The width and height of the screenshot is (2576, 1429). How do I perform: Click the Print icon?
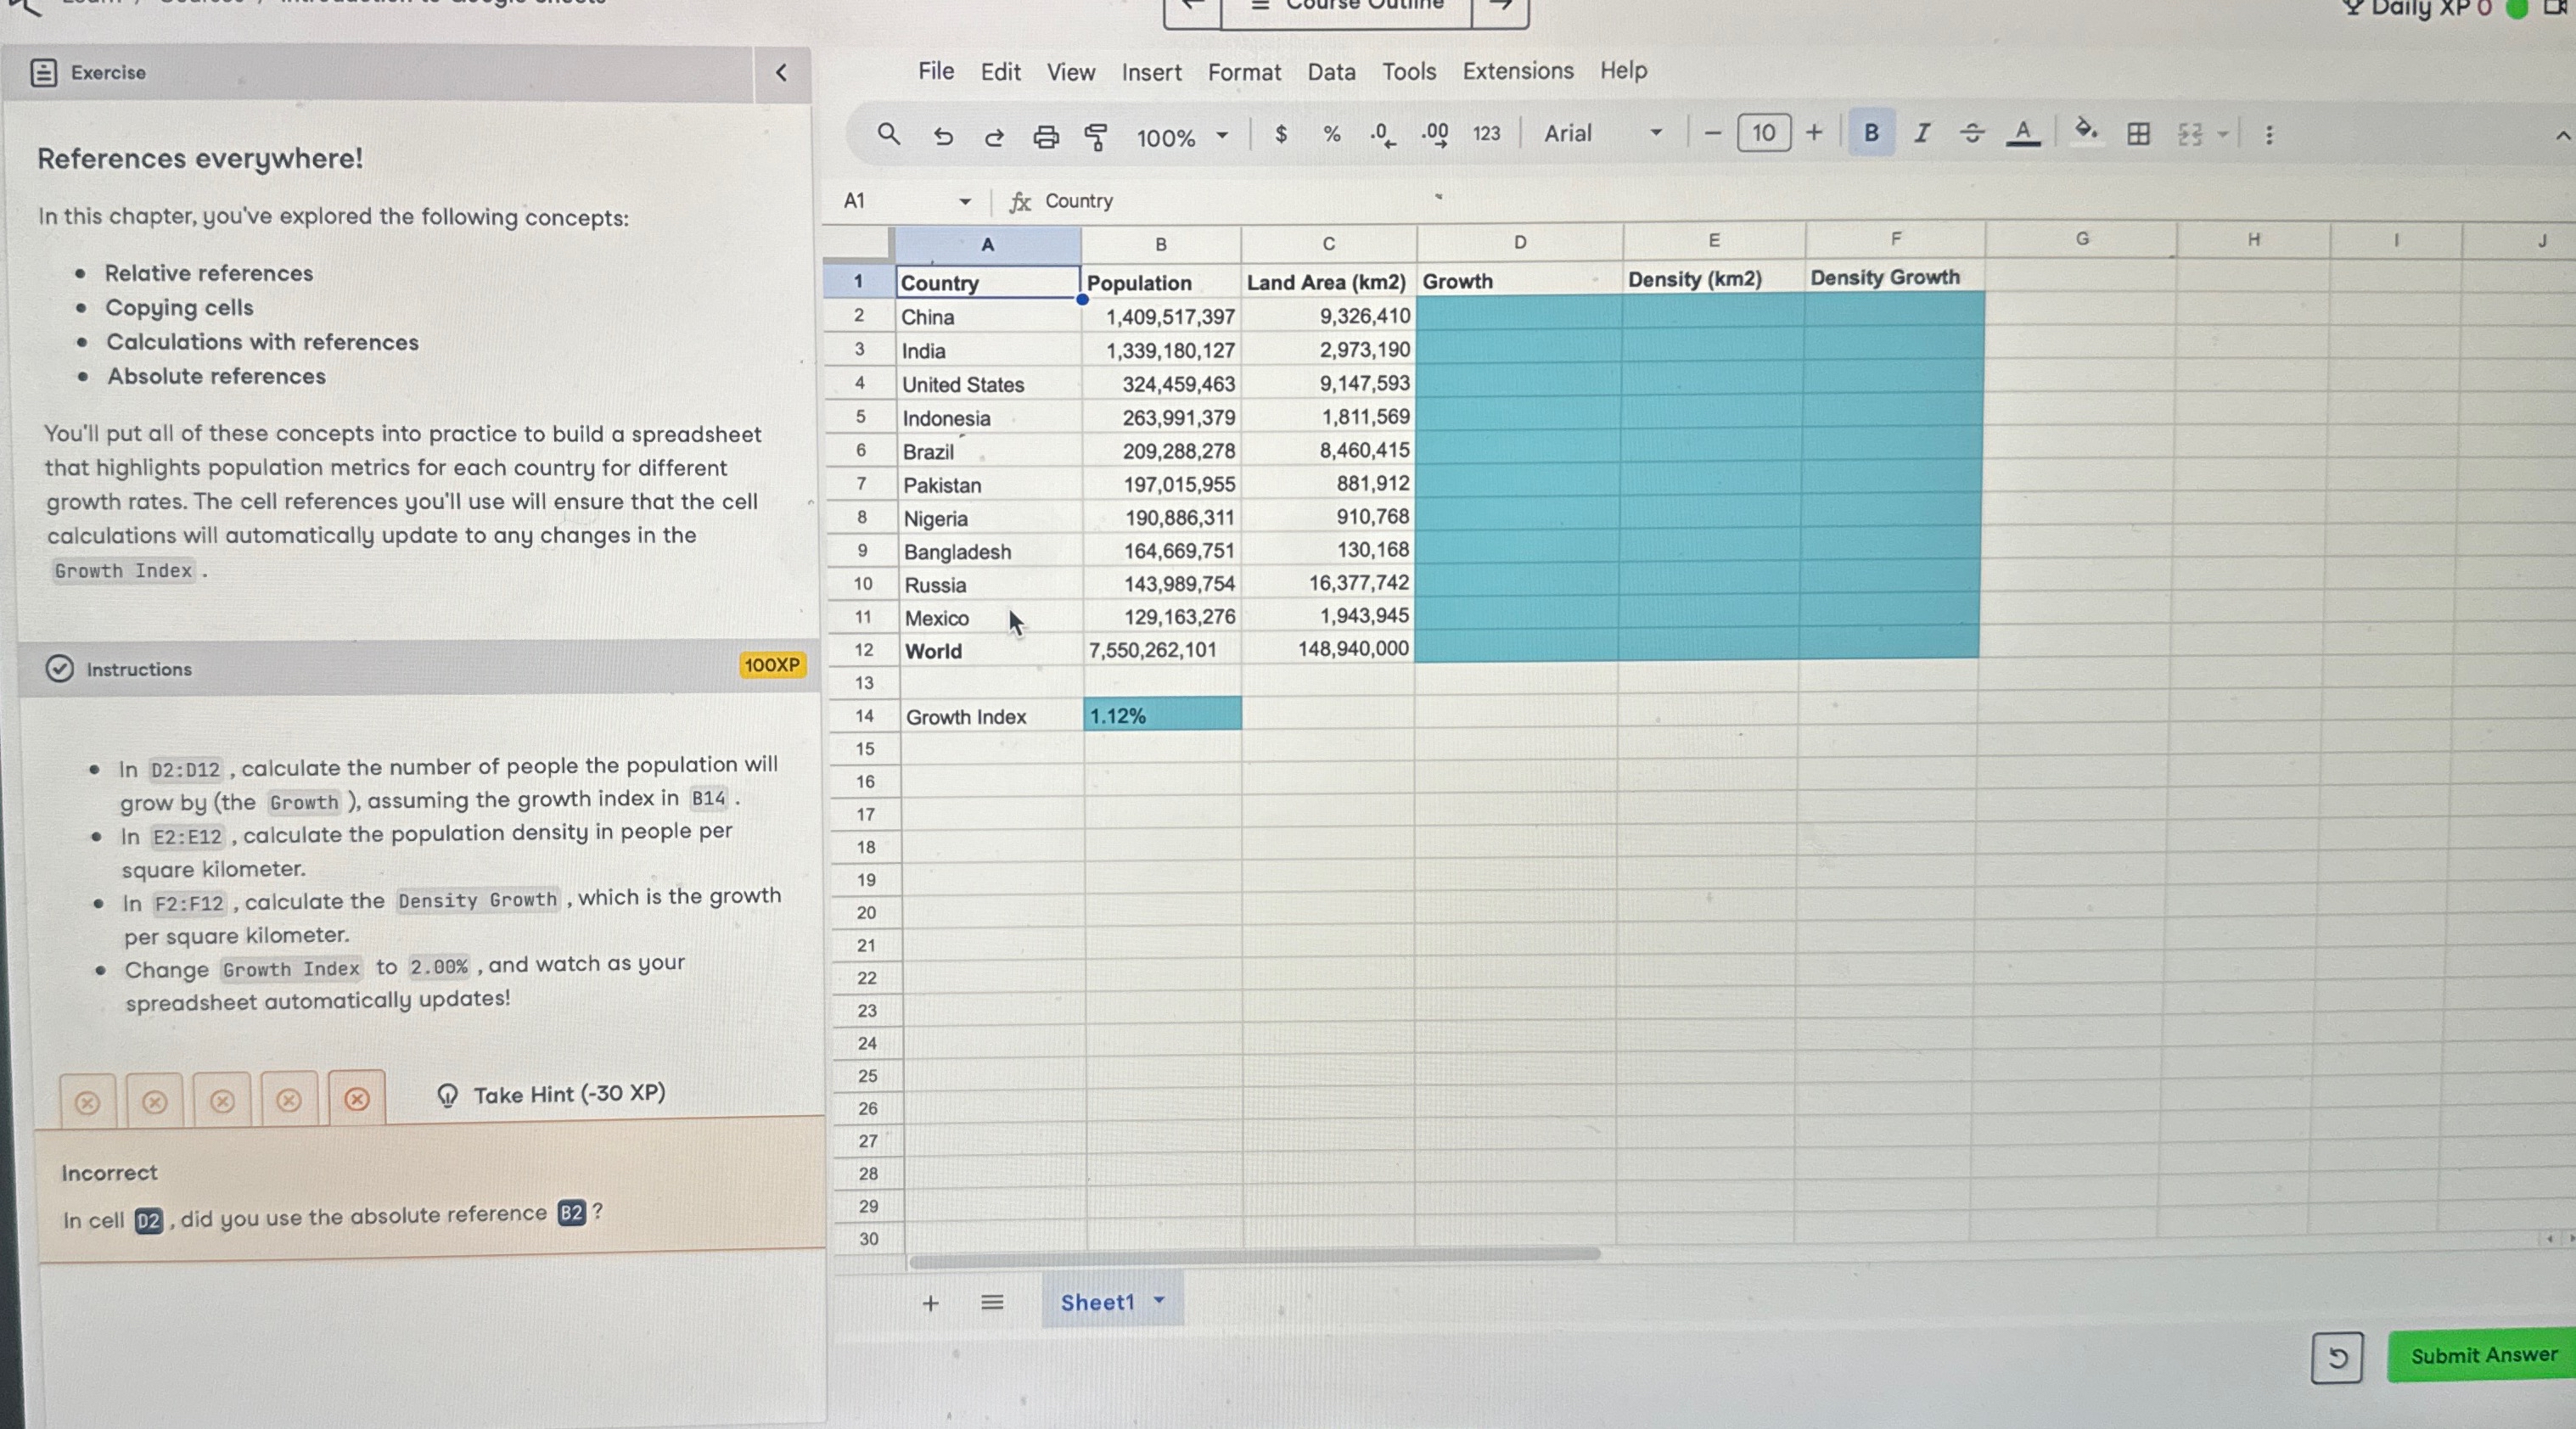pos(1045,135)
